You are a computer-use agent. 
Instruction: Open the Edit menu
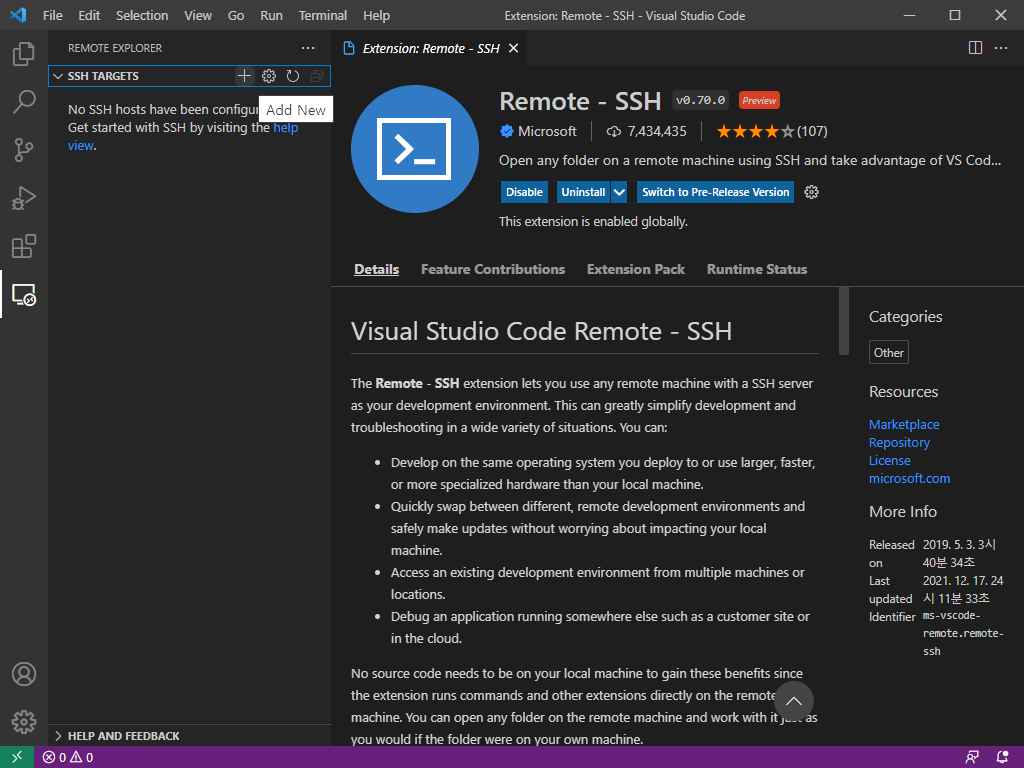(x=89, y=15)
